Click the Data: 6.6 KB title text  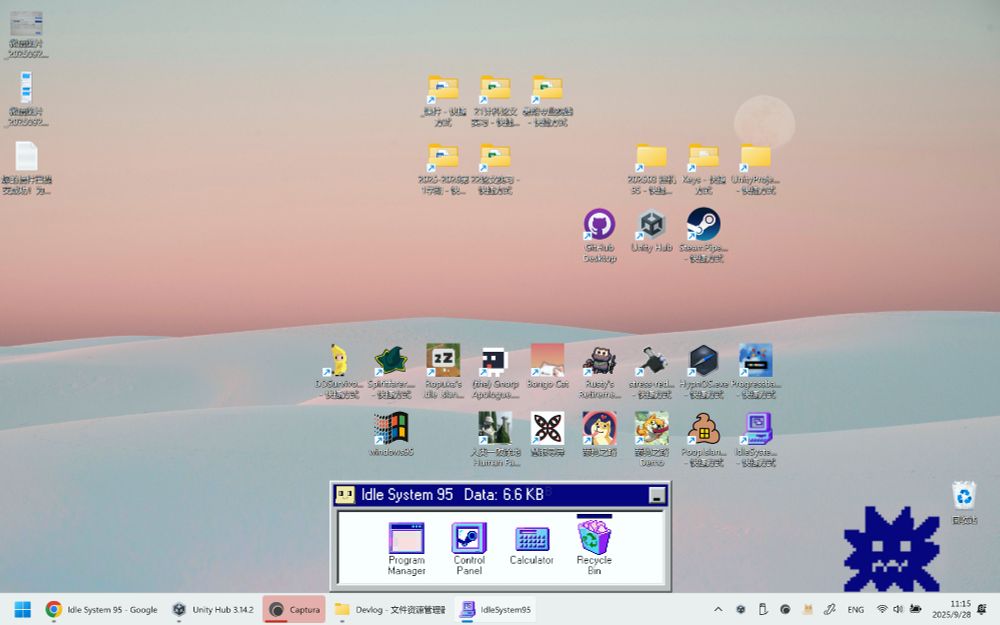coord(504,495)
